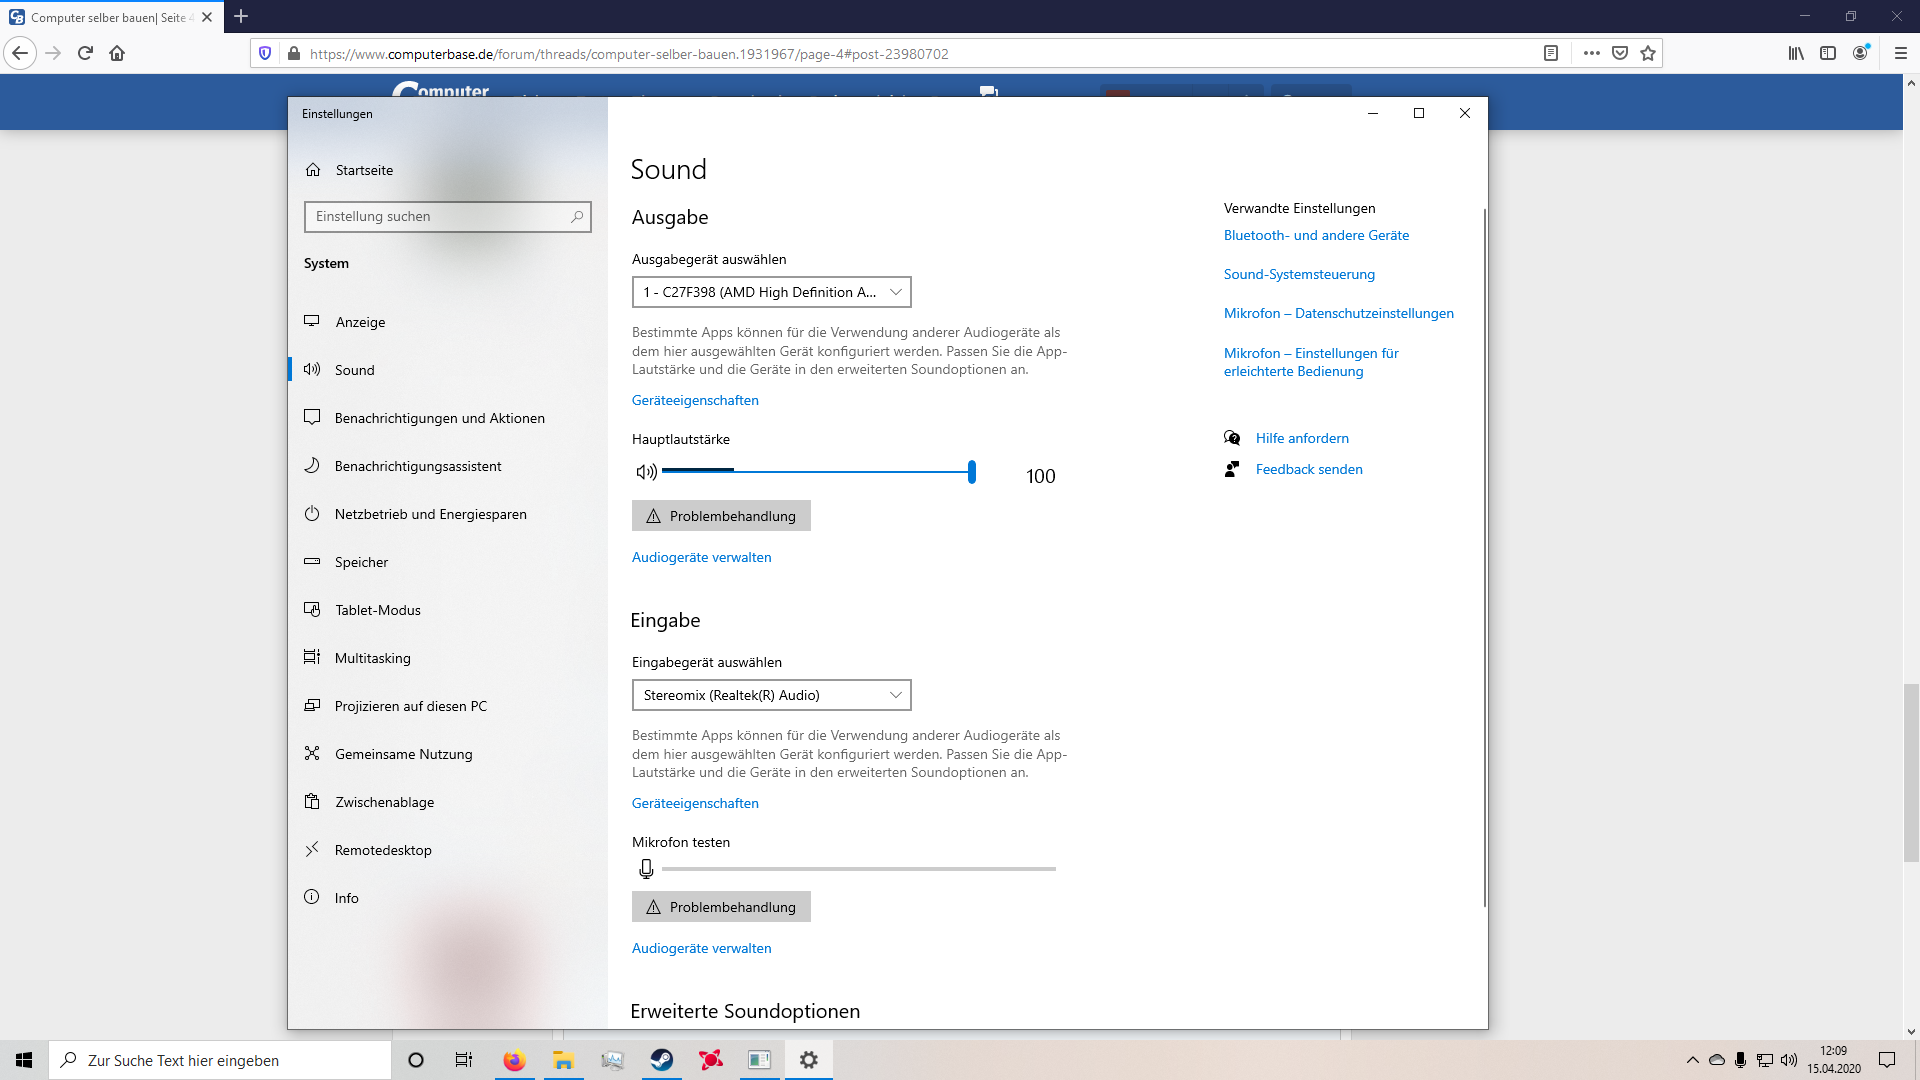Click the speaker icon beside Hauptlautstärke slider
The height and width of the screenshot is (1080, 1920).
tap(646, 472)
